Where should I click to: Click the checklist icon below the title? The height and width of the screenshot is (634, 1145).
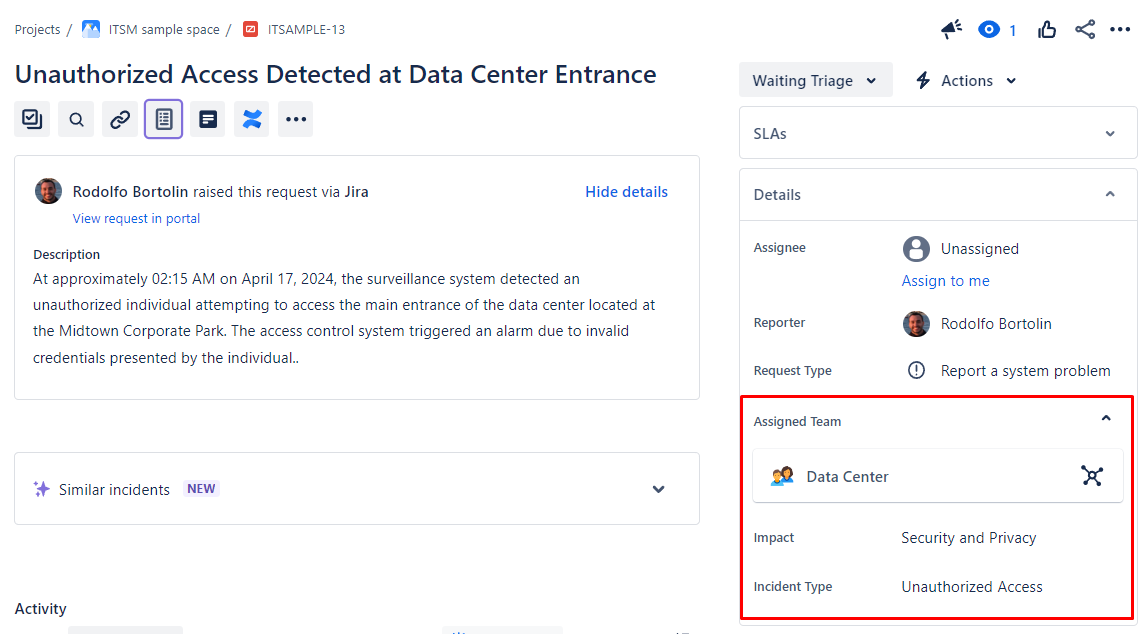click(x=32, y=119)
